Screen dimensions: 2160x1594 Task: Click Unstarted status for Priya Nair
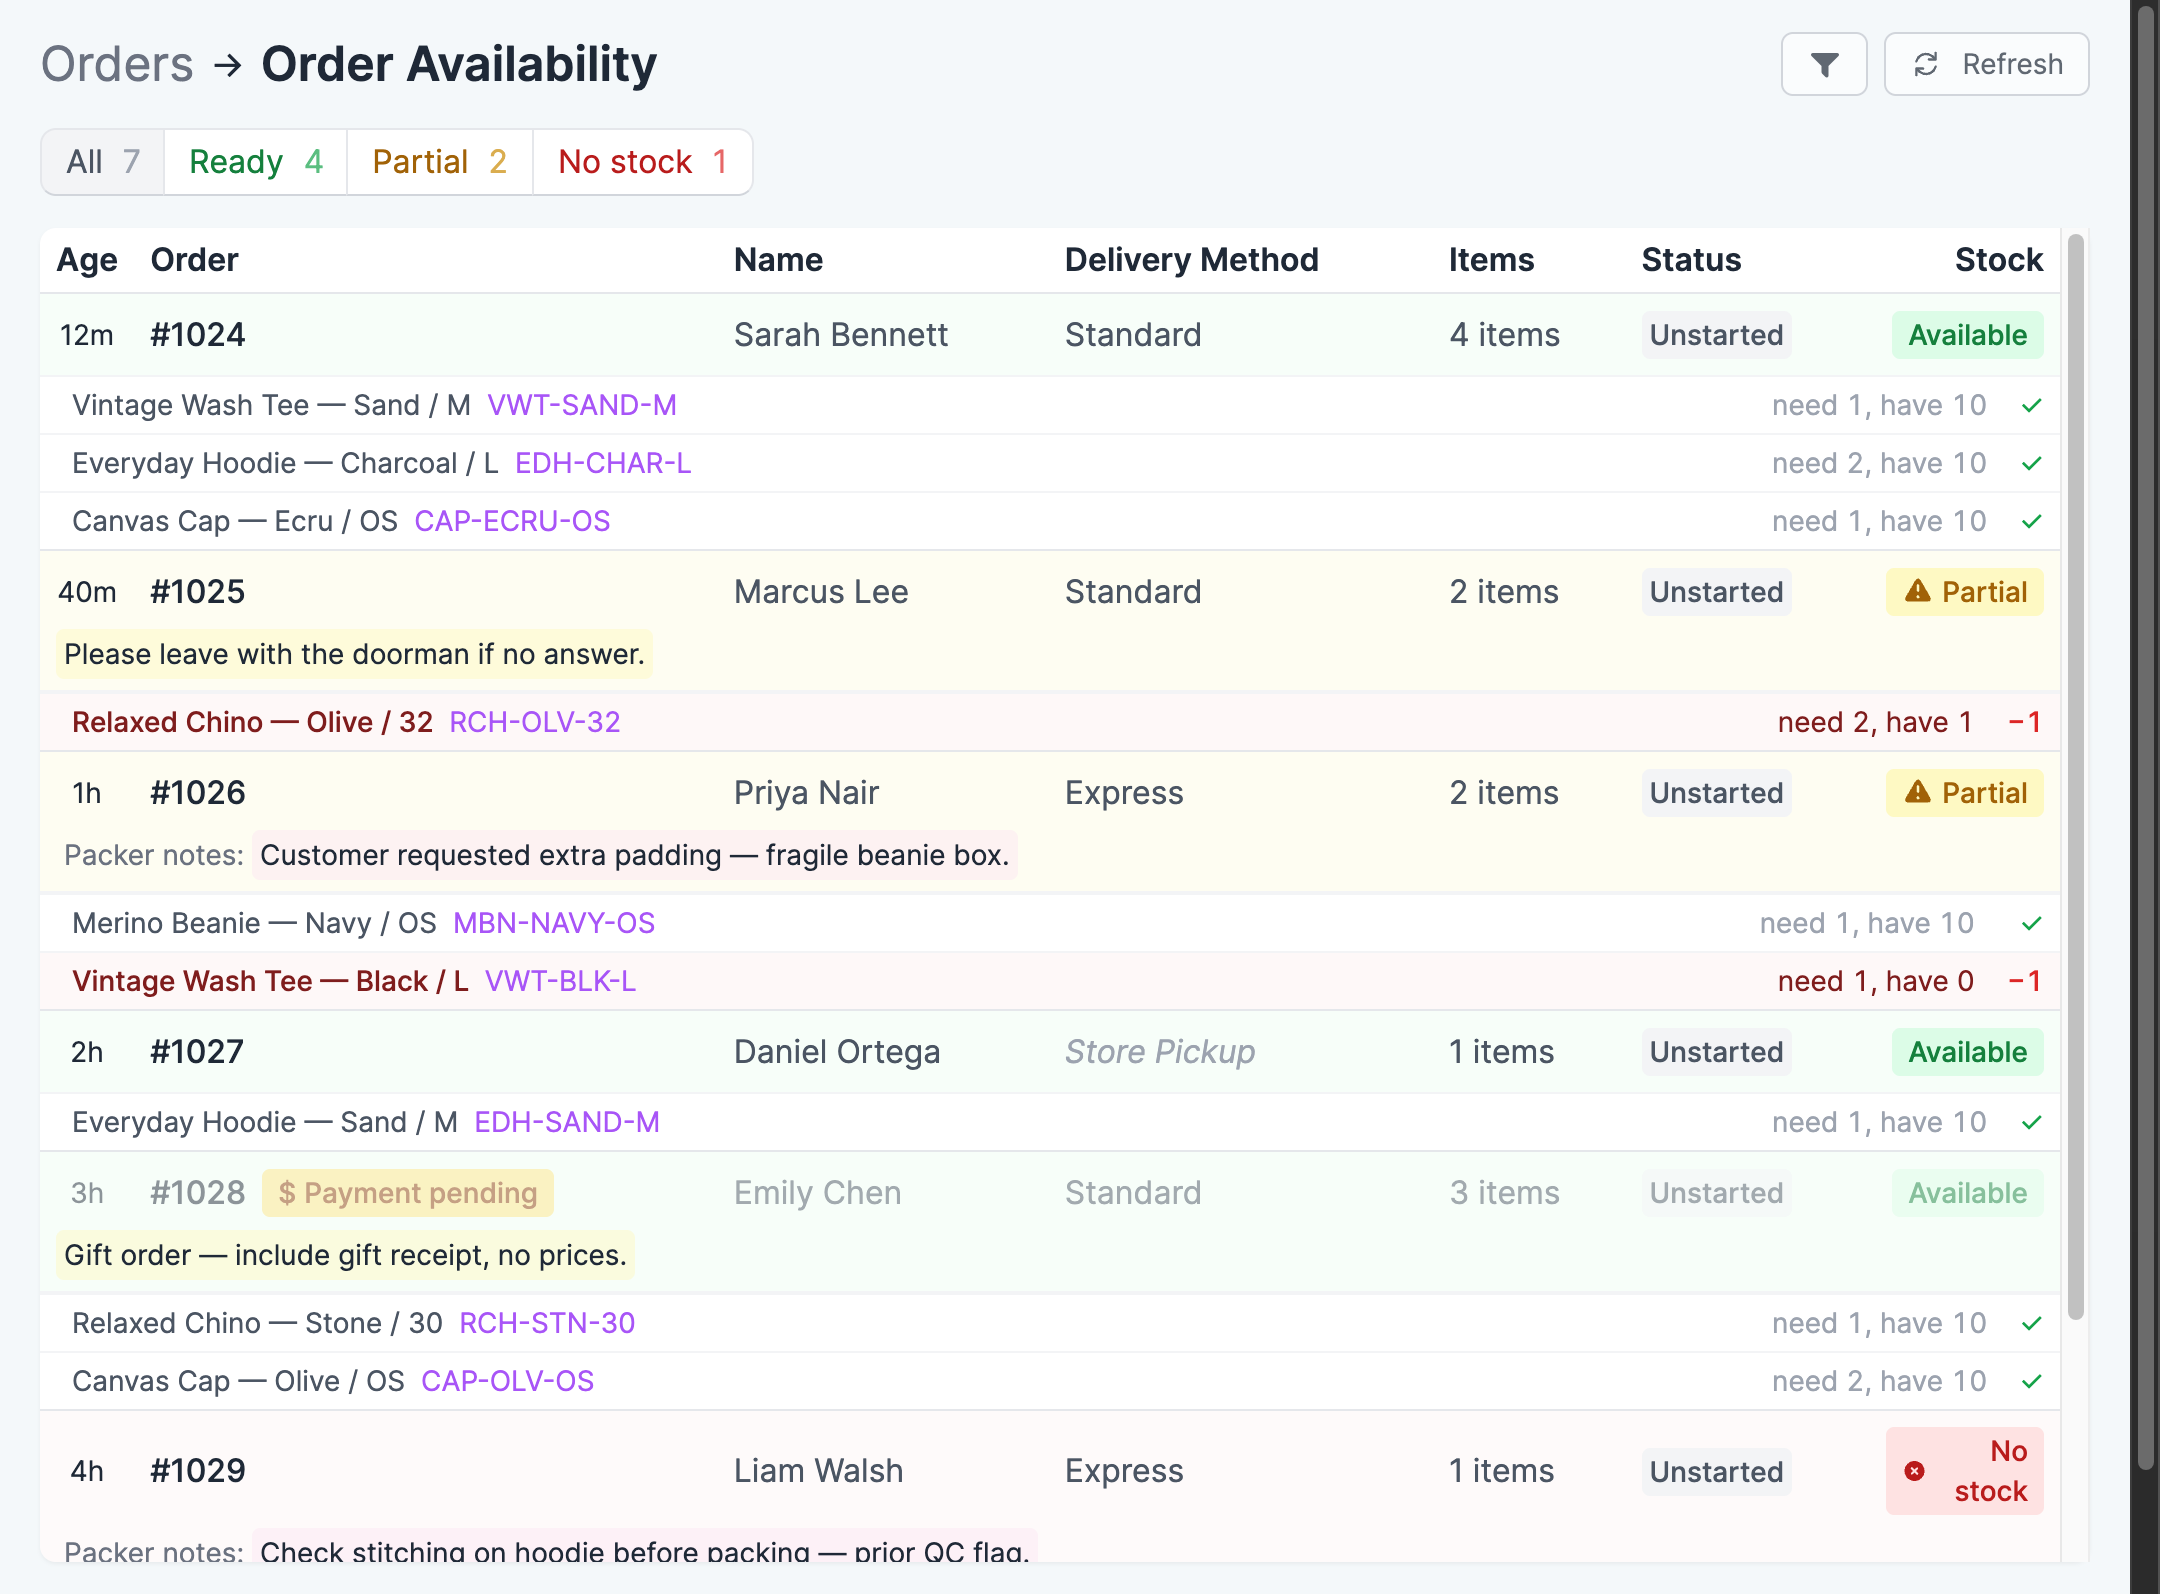(x=1716, y=793)
